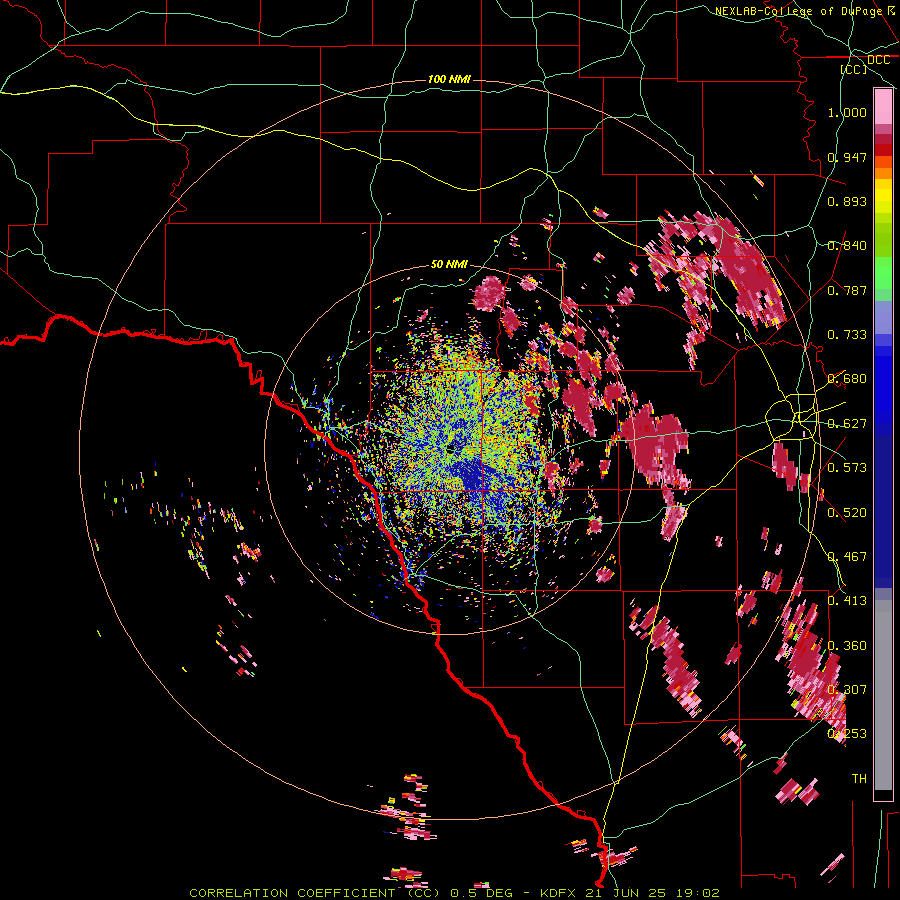Select the 0.680 legend value
Screen dimensions: 900x900
point(847,379)
